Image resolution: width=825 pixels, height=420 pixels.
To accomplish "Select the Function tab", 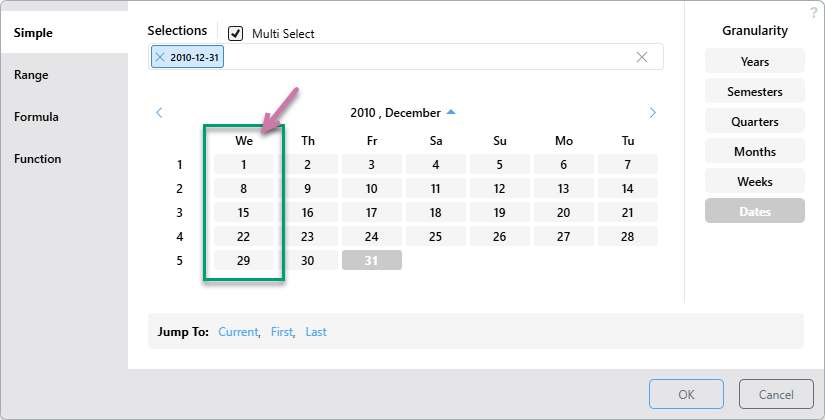I will [37, 159].
